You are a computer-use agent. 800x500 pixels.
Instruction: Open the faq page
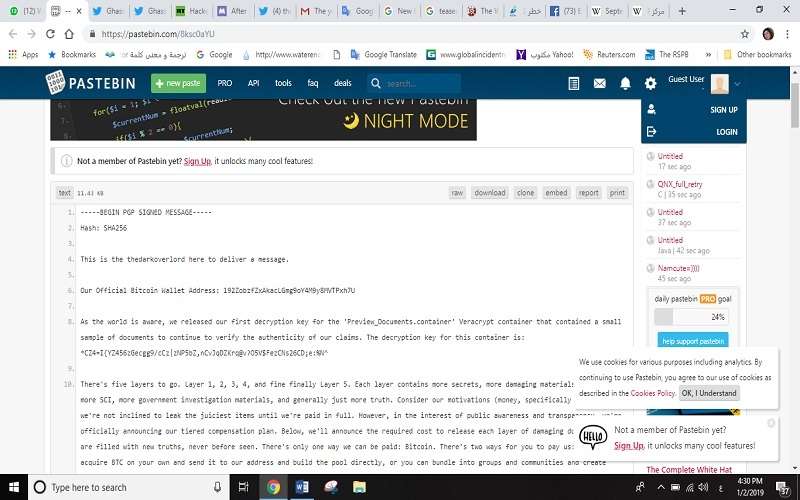click(313, 83)
